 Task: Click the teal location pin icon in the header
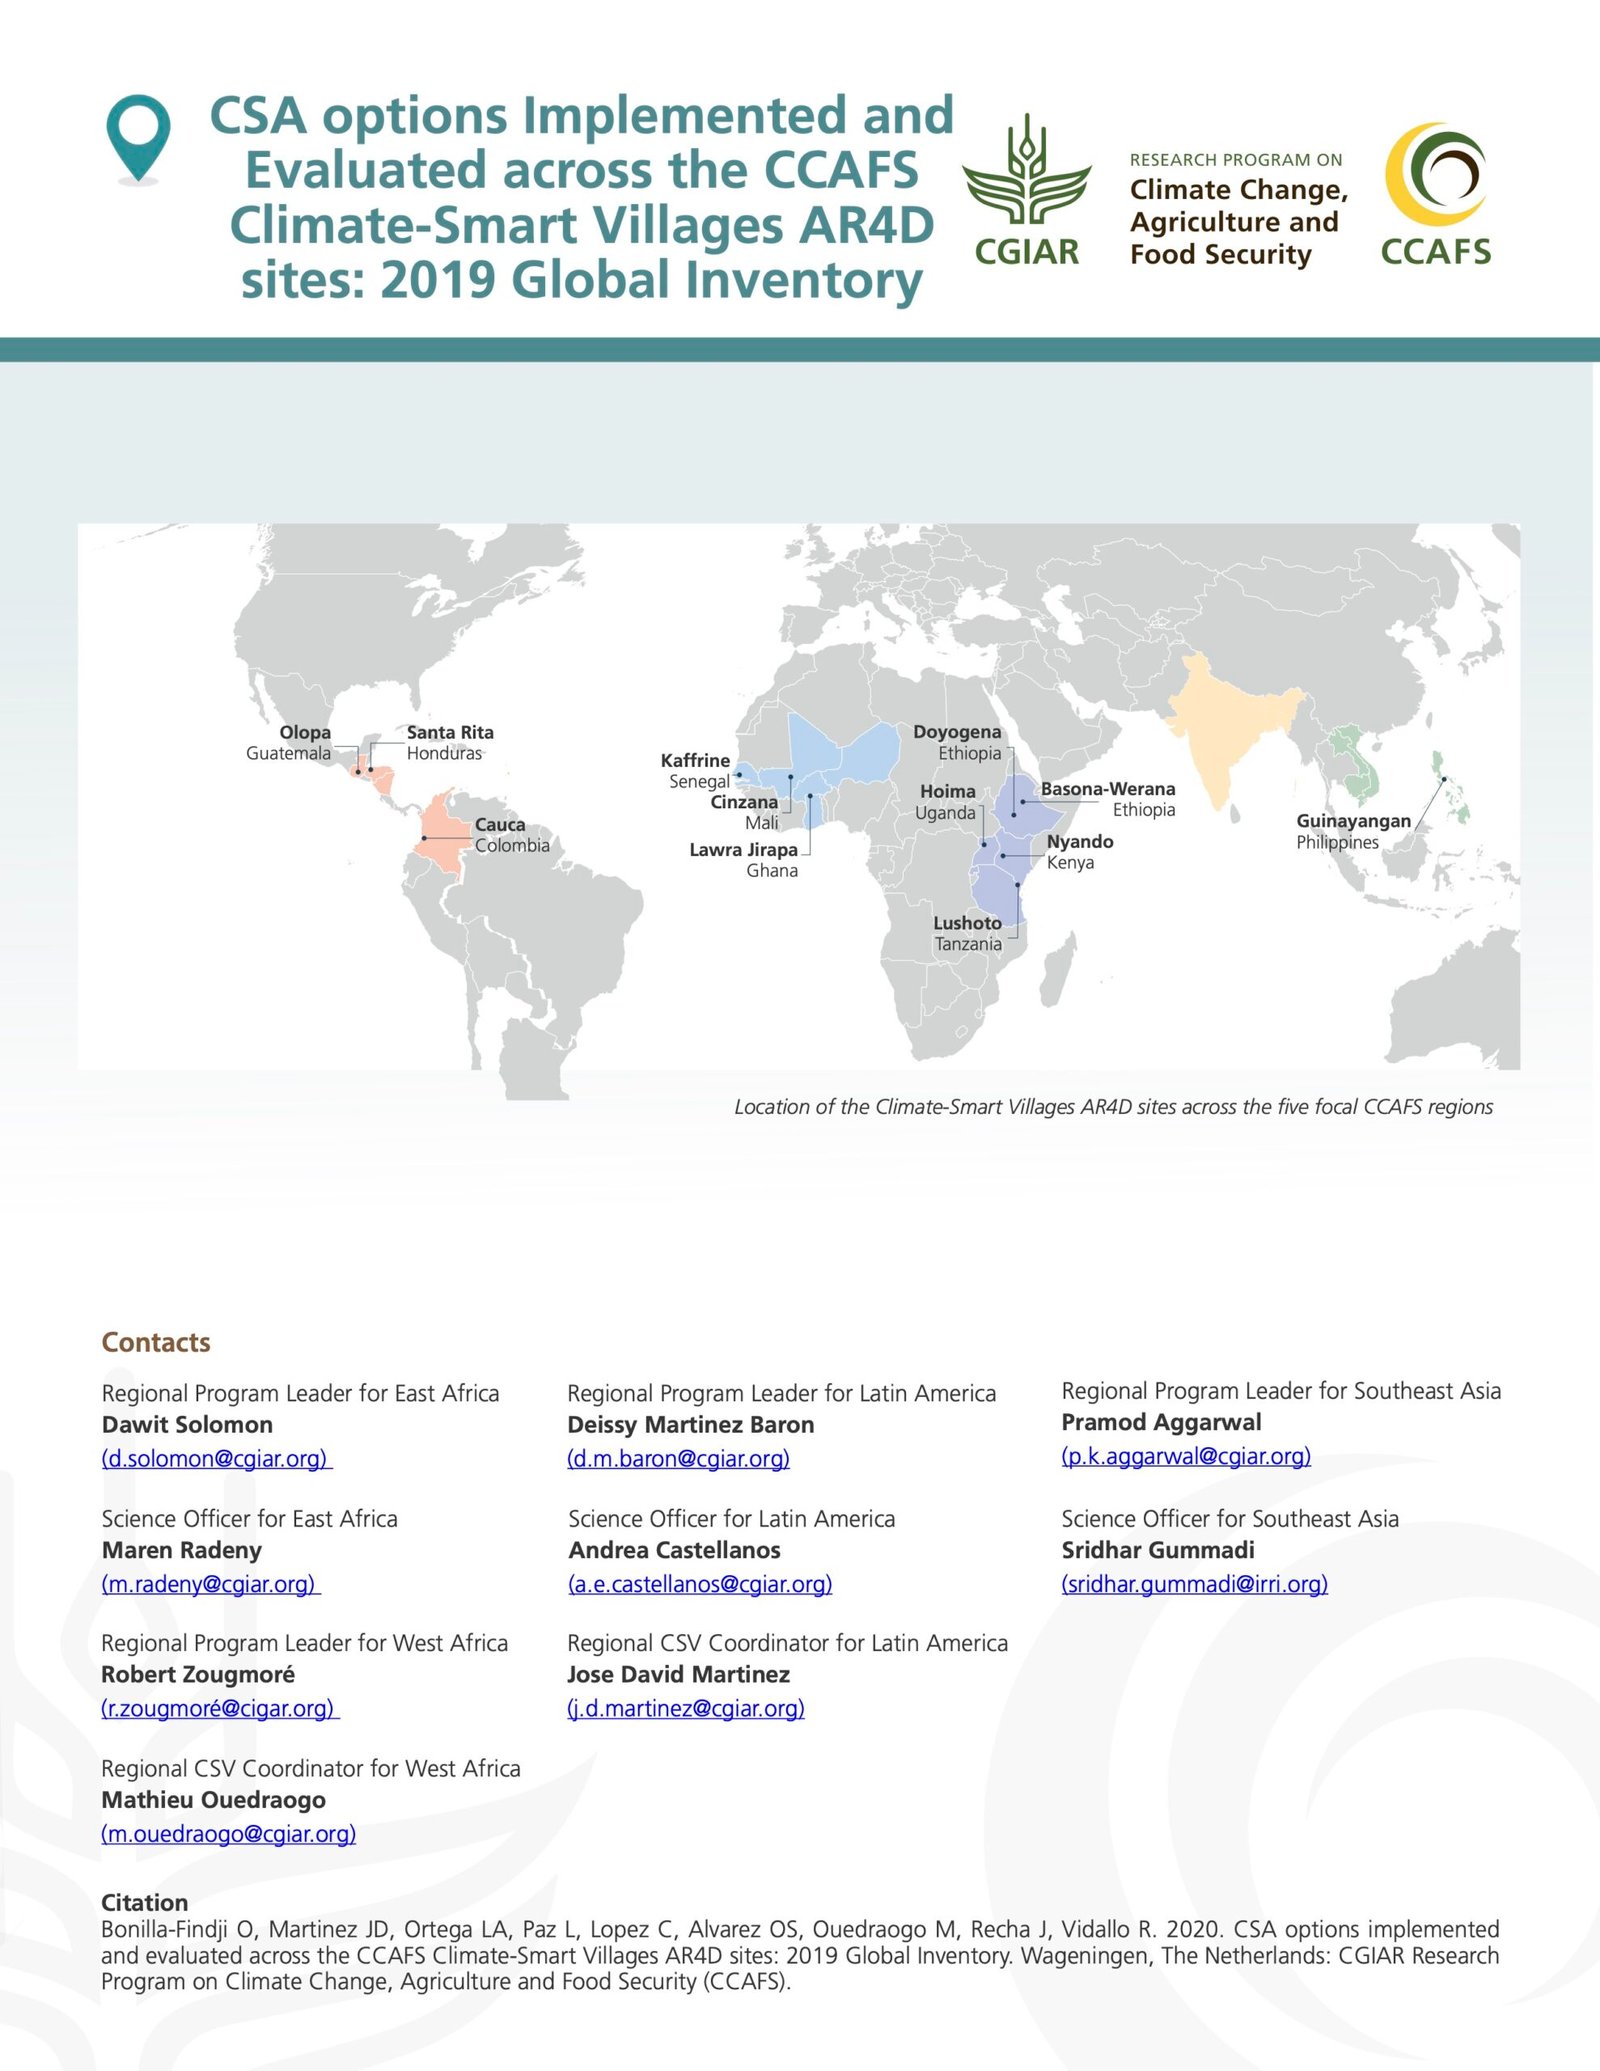click(141, 130)
